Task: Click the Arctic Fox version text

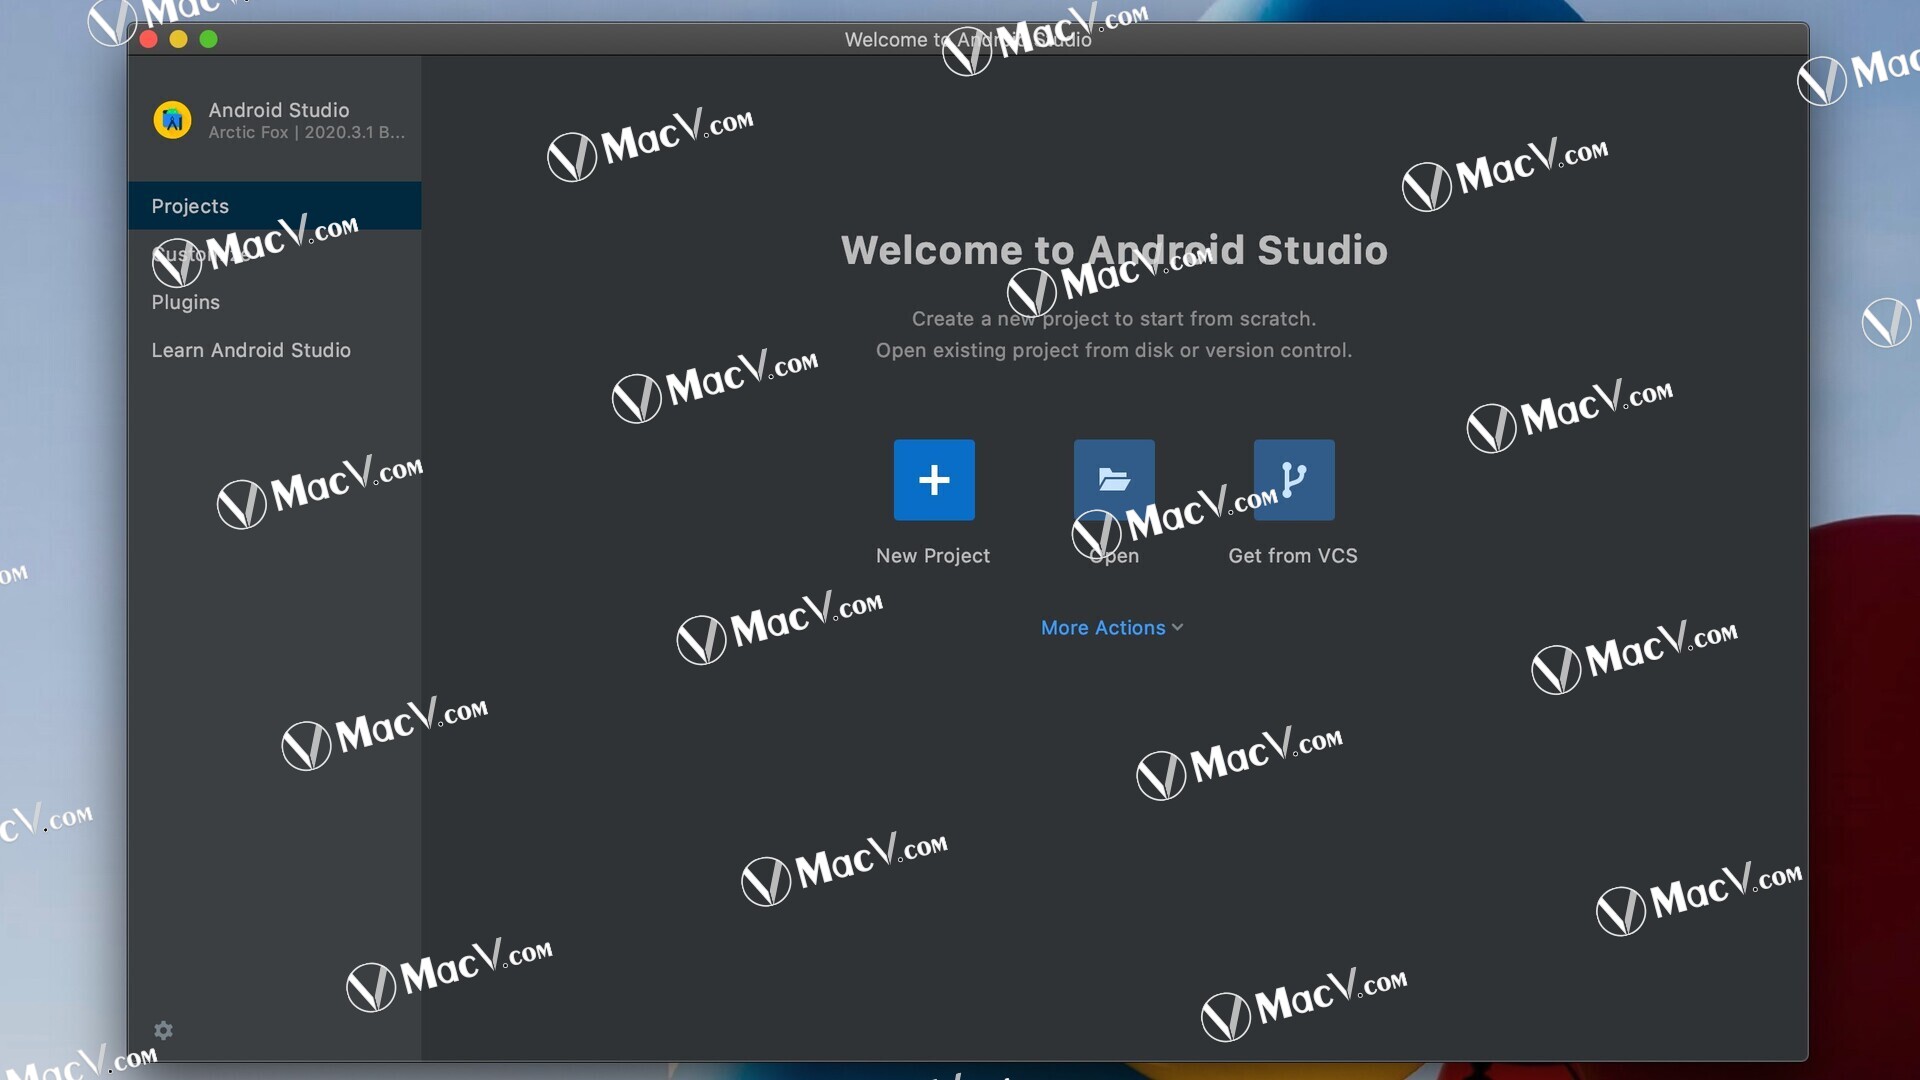Action: coord(307,133)
